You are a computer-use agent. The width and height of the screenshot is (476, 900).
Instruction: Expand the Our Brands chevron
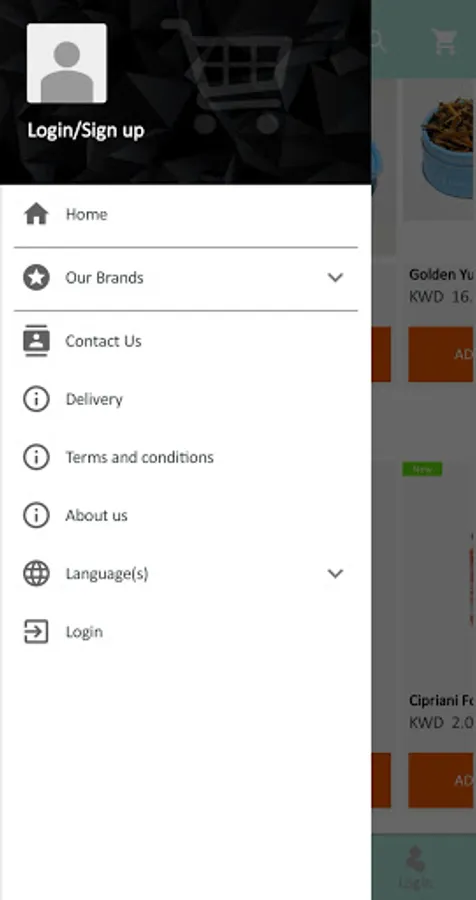(335, 278)
